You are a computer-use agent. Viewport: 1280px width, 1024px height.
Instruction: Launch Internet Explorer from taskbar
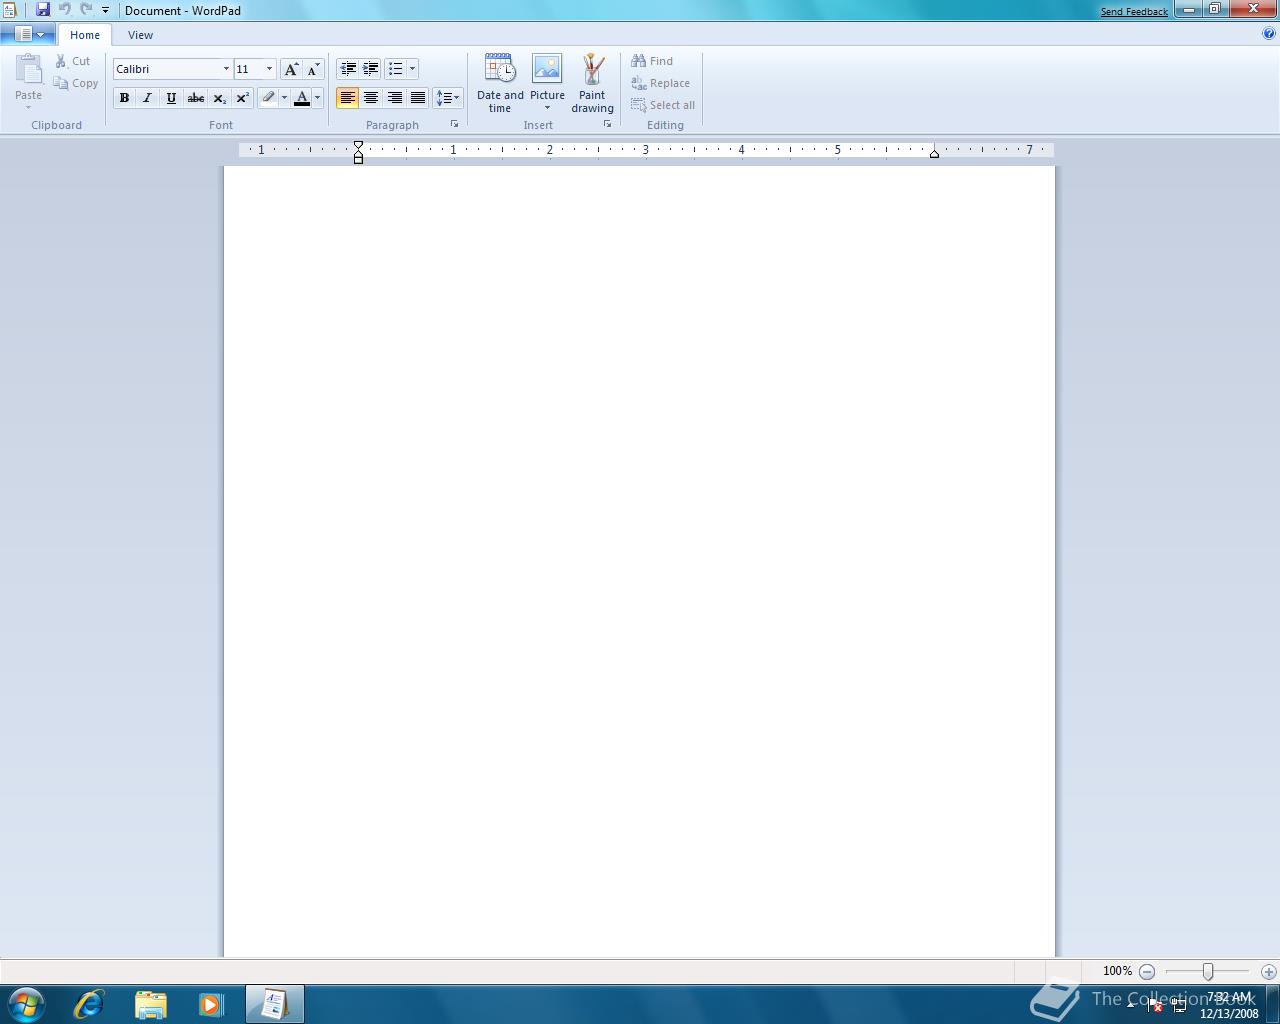point(89,1004)
